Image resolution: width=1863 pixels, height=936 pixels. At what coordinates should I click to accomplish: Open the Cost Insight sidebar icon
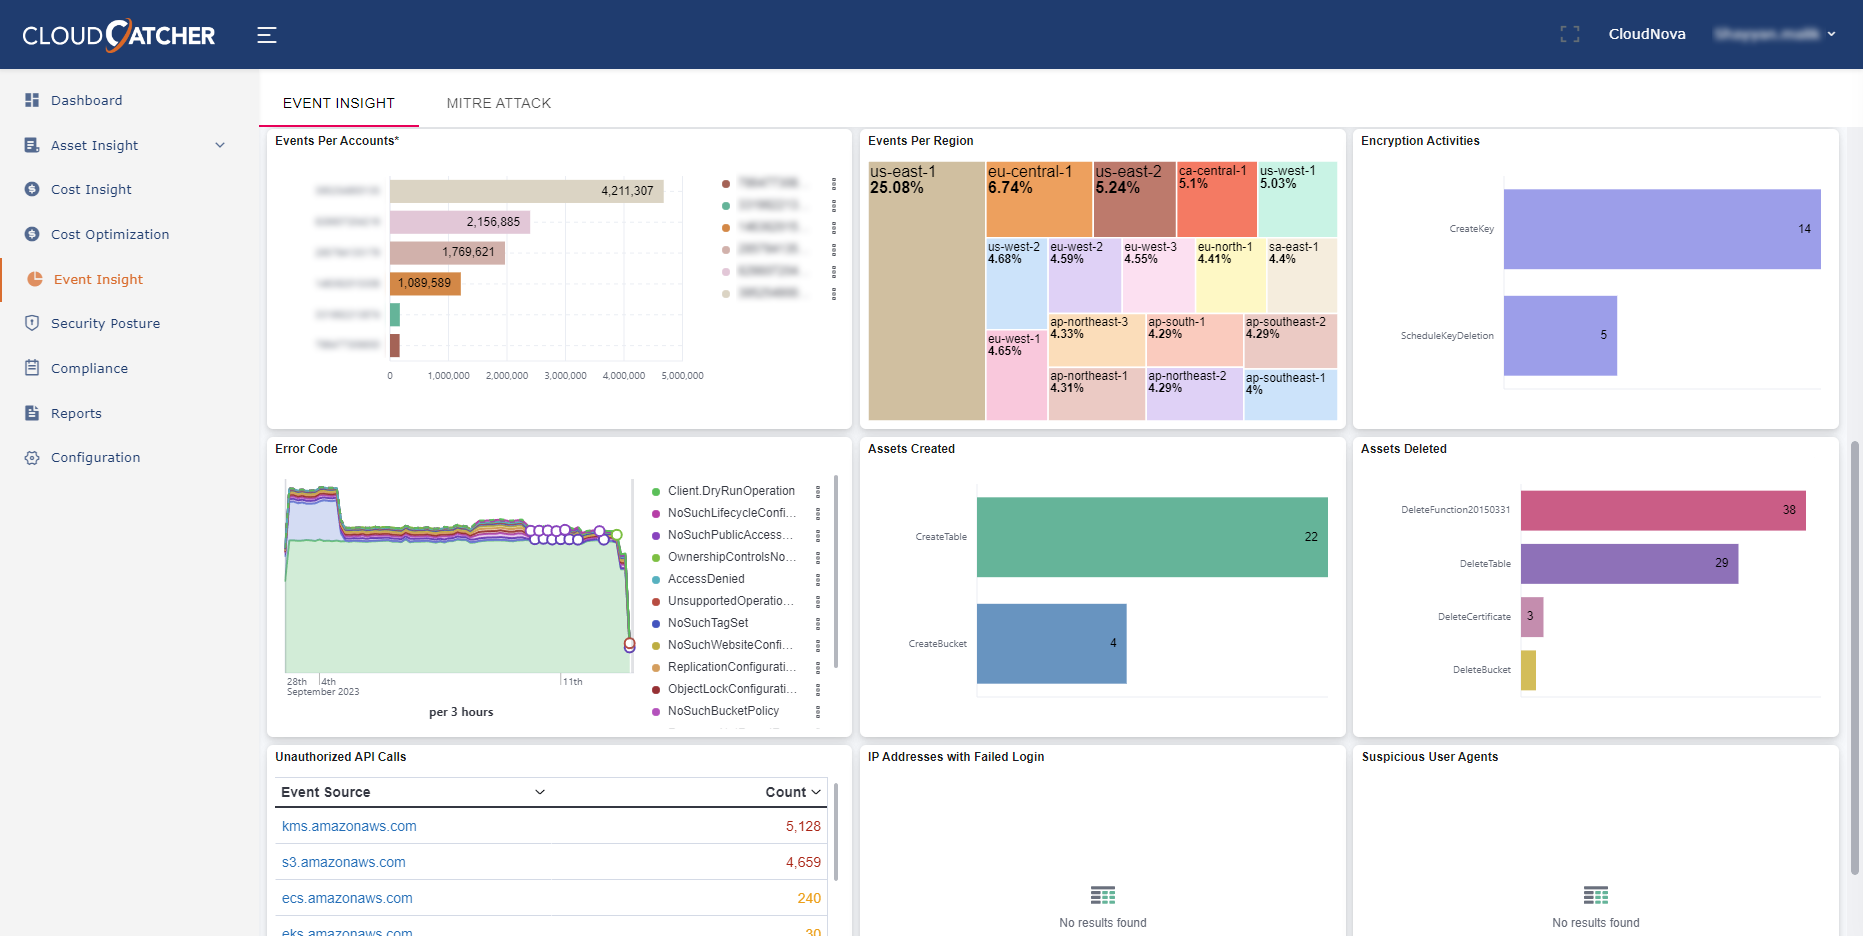tap(32, 189)
